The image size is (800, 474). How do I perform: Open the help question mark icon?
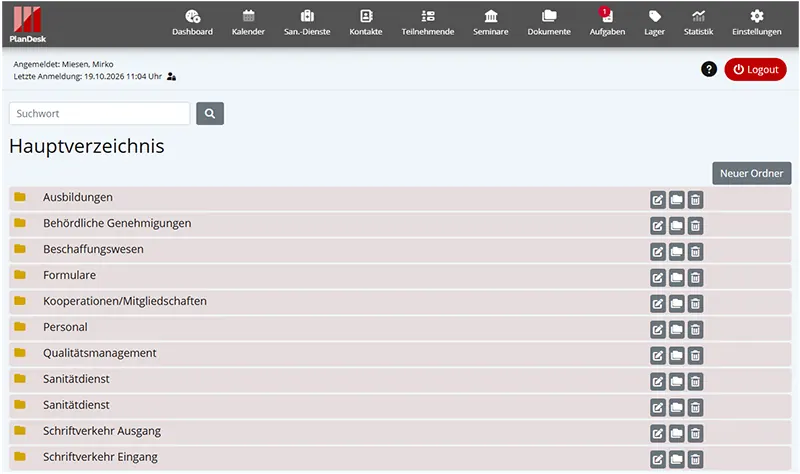click(709, 69)
